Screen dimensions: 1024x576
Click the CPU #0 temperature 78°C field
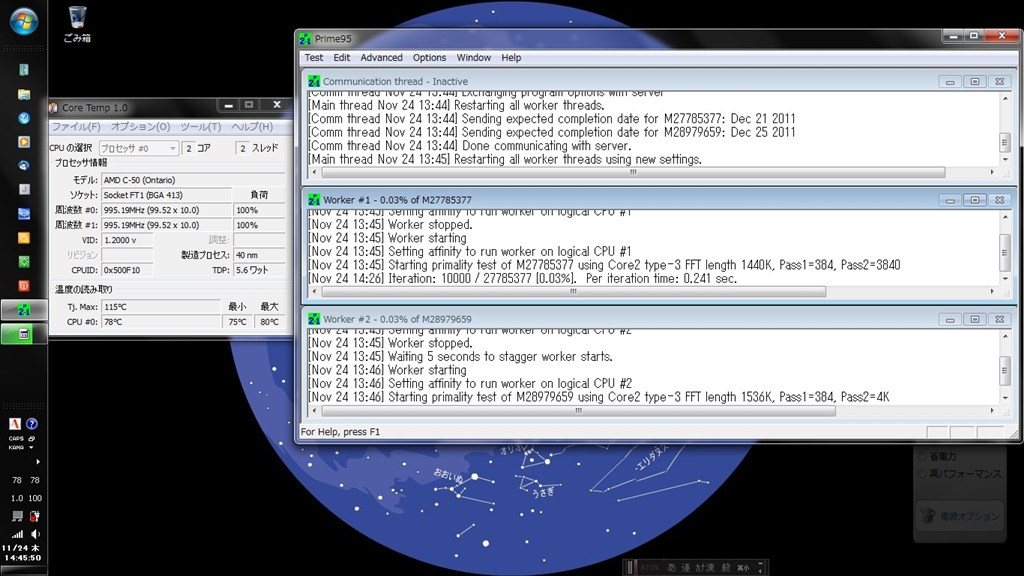(x=161, y=322)
